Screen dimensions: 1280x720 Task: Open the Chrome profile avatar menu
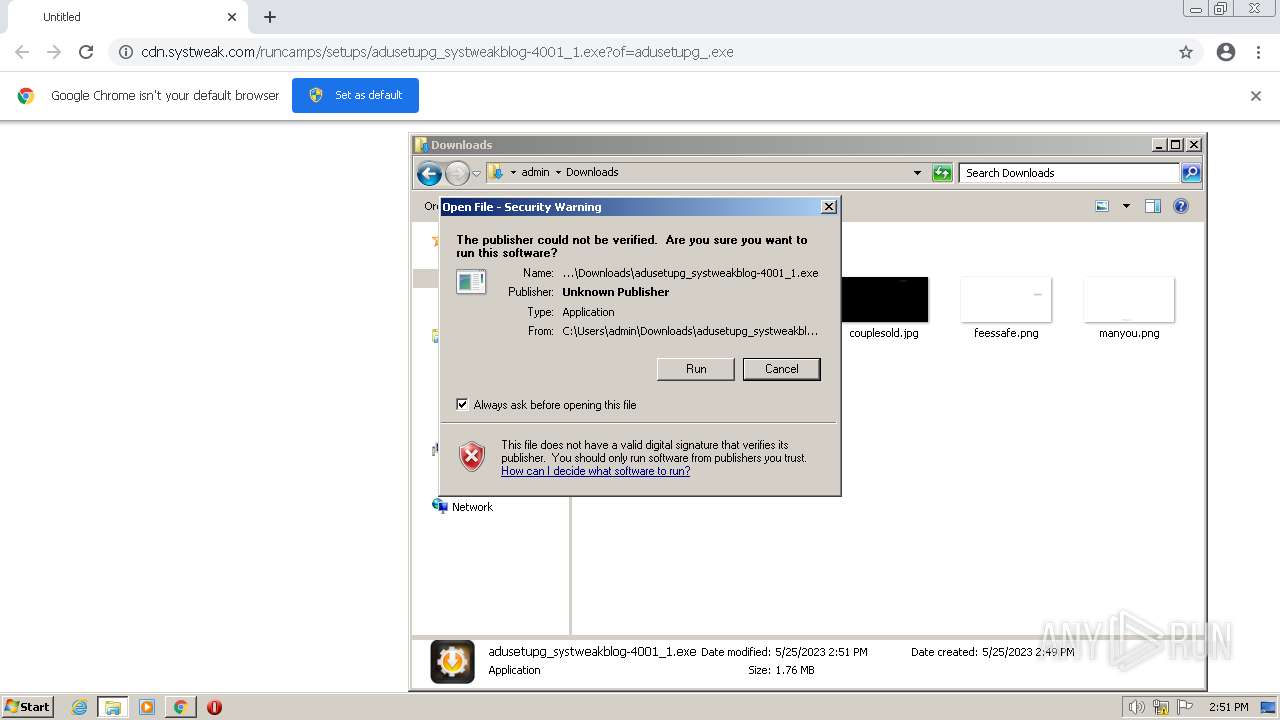click(x=1226, y=52)
